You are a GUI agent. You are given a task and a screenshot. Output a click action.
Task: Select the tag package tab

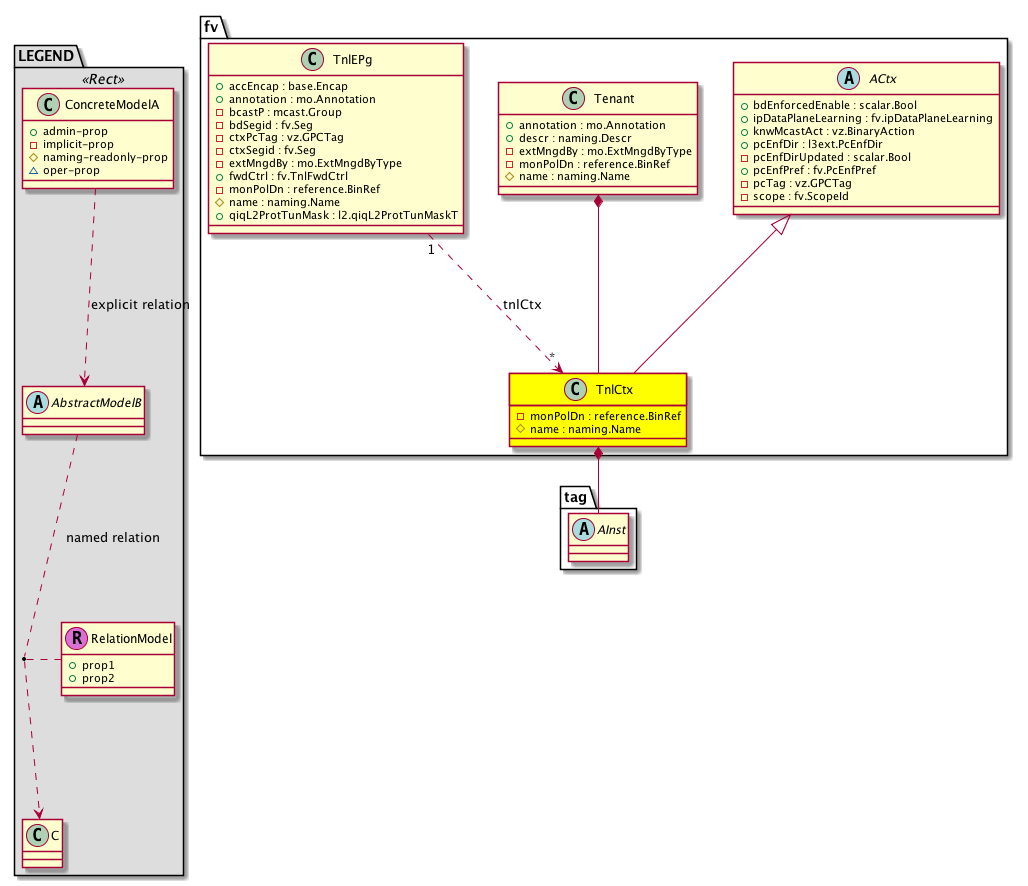point(575,495)
